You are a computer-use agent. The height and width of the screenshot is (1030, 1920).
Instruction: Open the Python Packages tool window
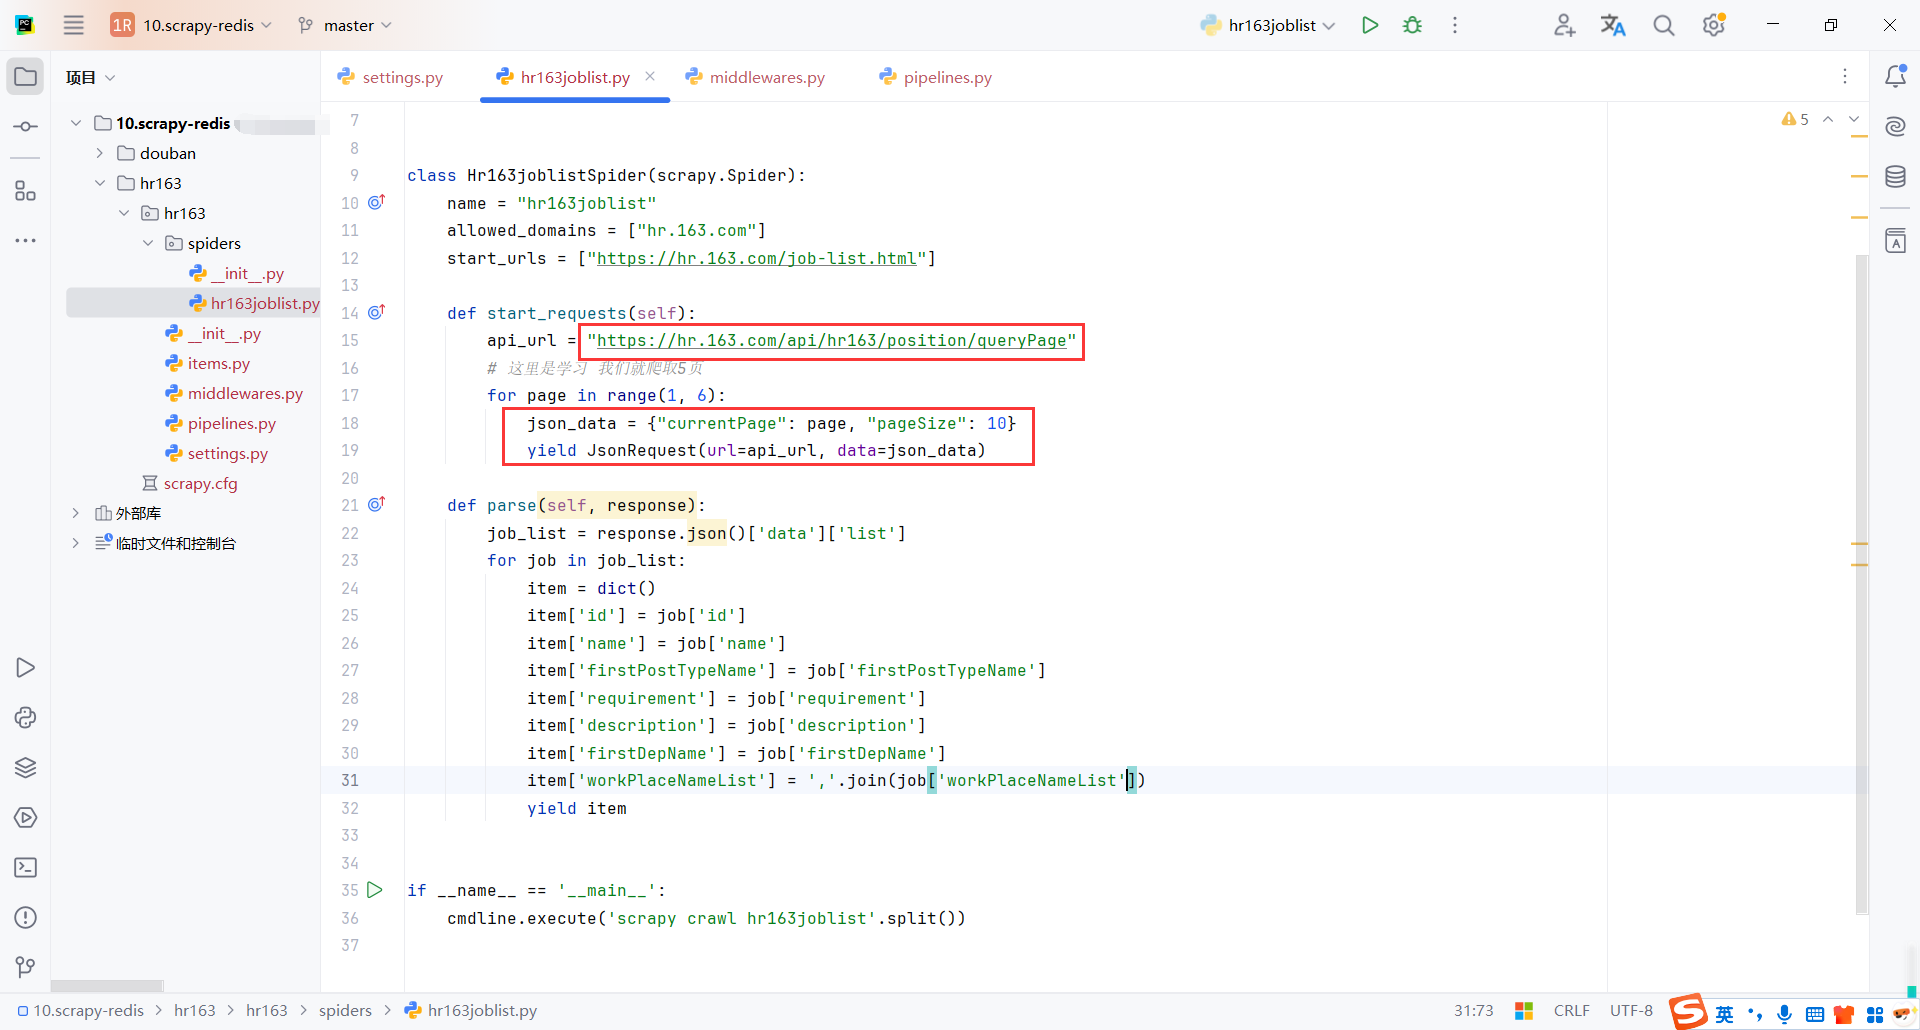tap(26, 768)
